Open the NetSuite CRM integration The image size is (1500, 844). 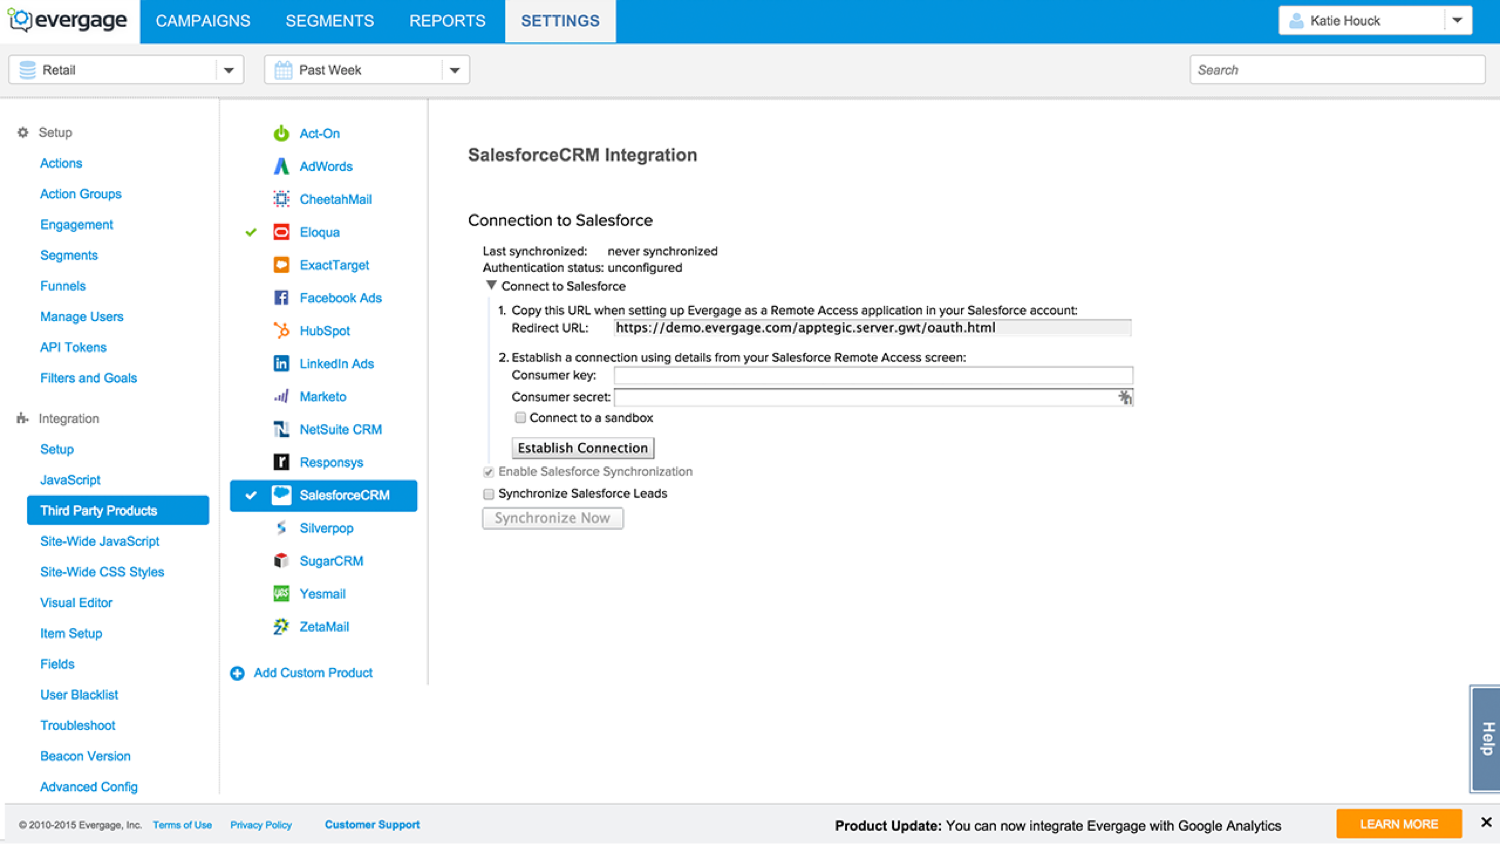(282, 429)
